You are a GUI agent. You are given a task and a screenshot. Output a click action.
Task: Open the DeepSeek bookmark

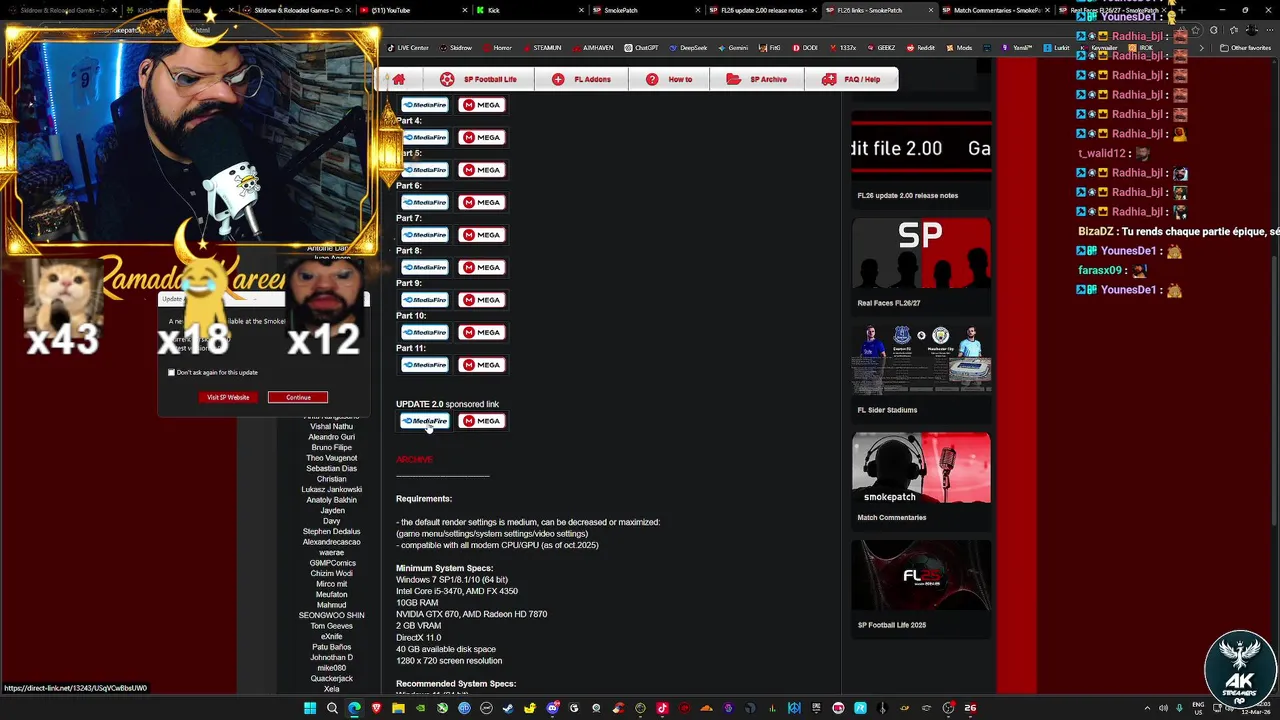688,47
